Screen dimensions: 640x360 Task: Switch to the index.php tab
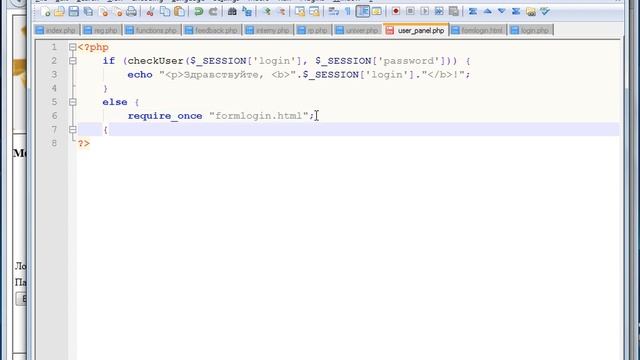pos(56,30)
